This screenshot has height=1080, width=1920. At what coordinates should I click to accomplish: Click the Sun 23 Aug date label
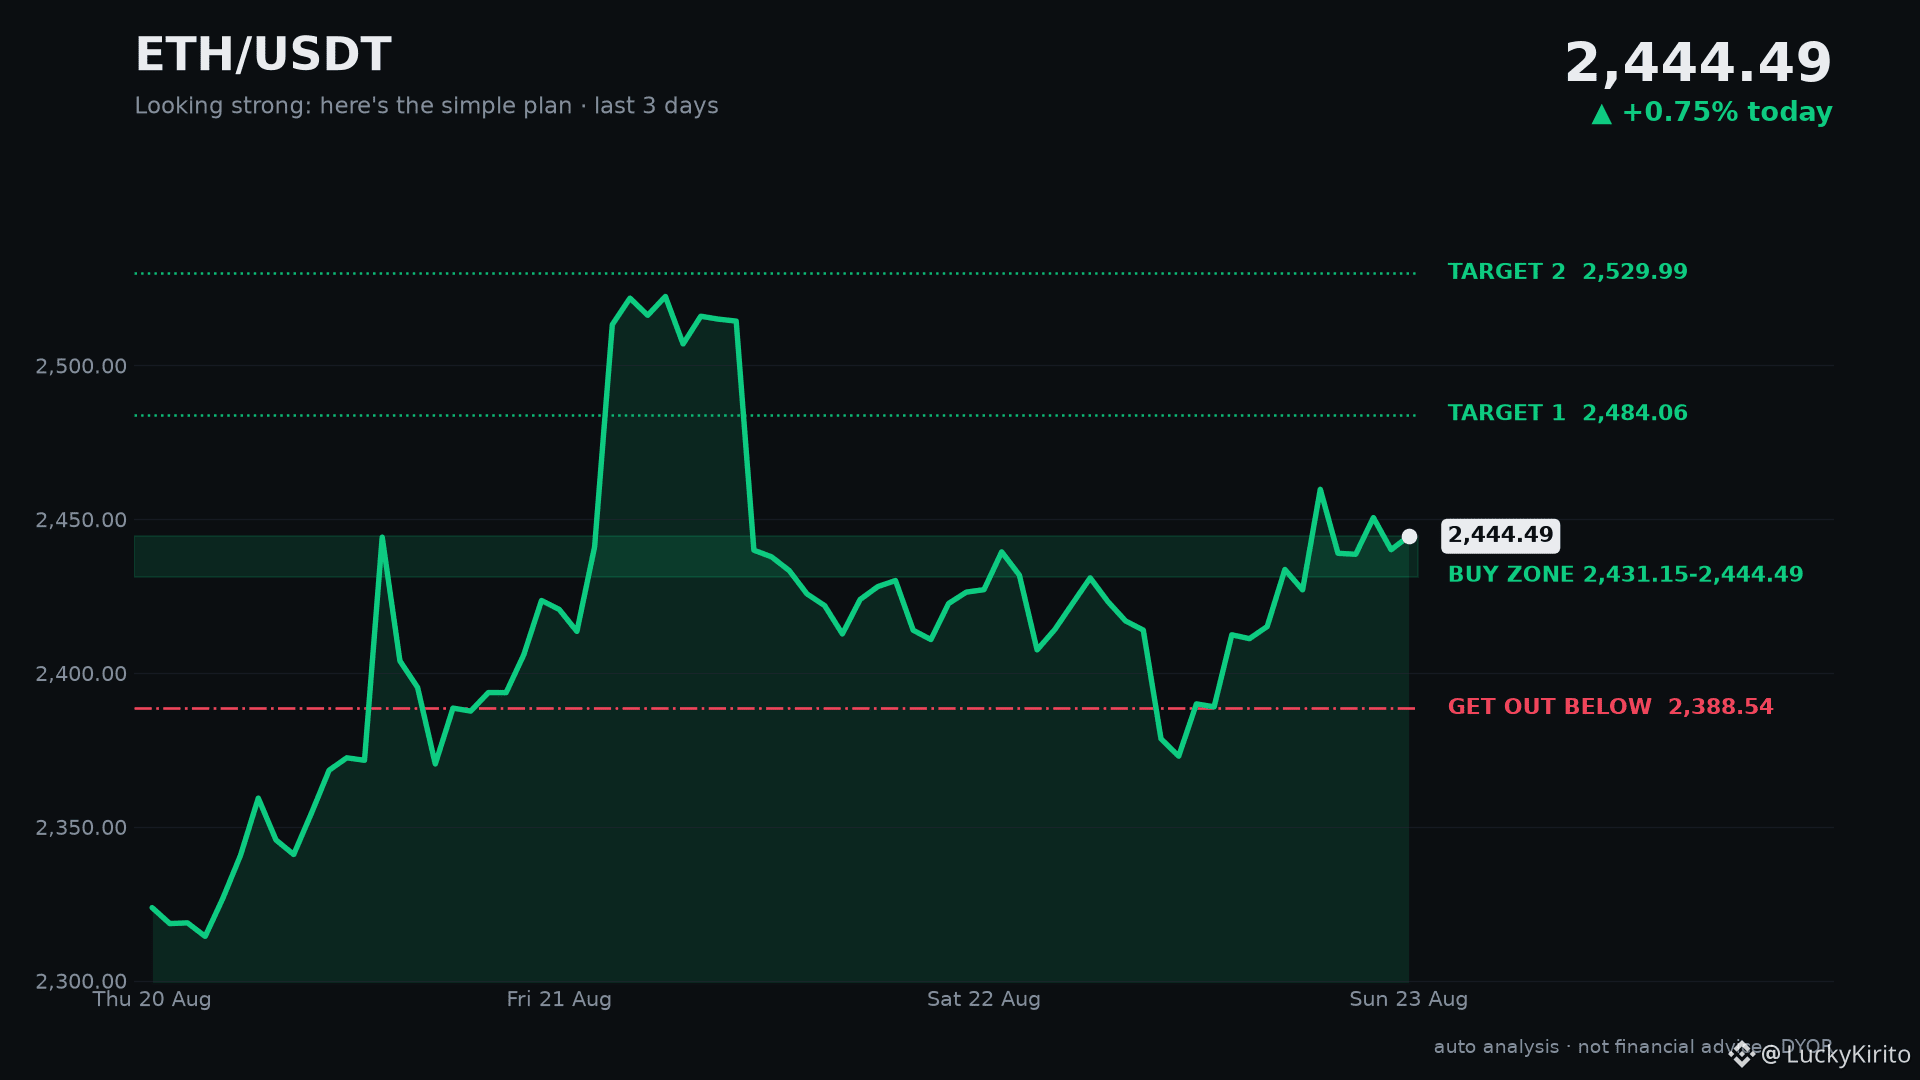click(x=1409, y=999)
